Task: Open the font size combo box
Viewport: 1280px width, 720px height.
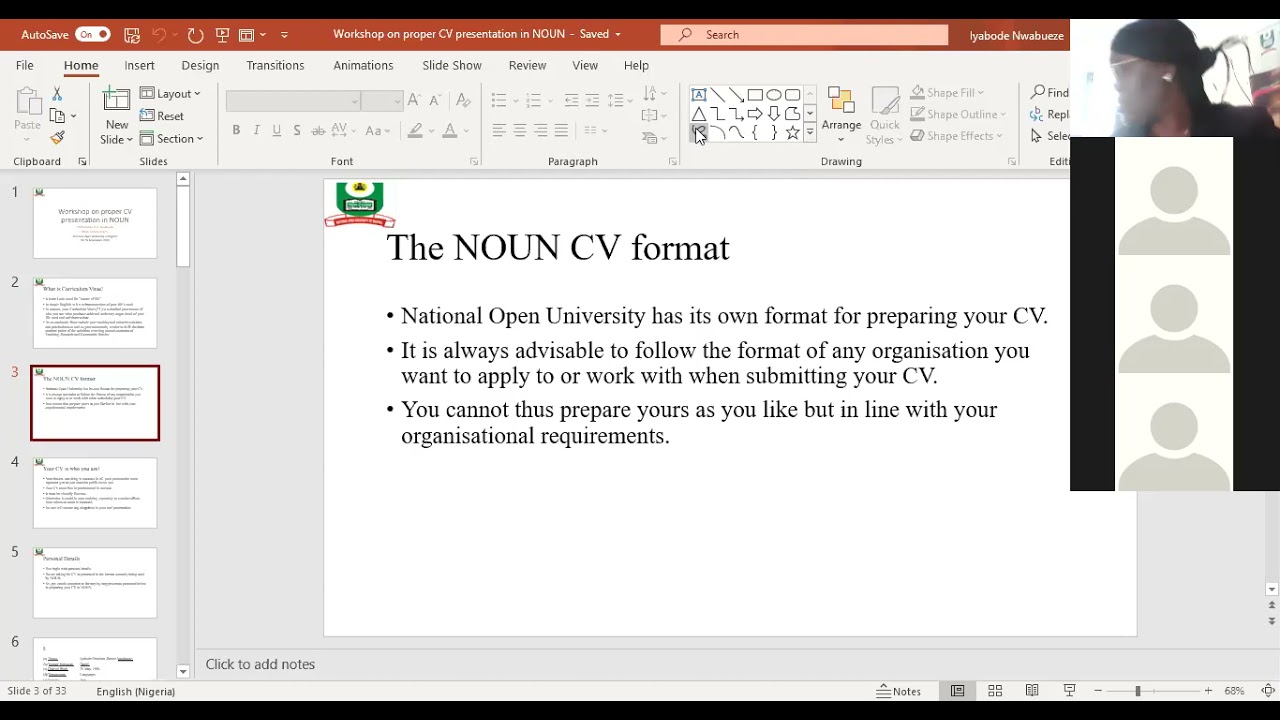Action: coord(381,101)
